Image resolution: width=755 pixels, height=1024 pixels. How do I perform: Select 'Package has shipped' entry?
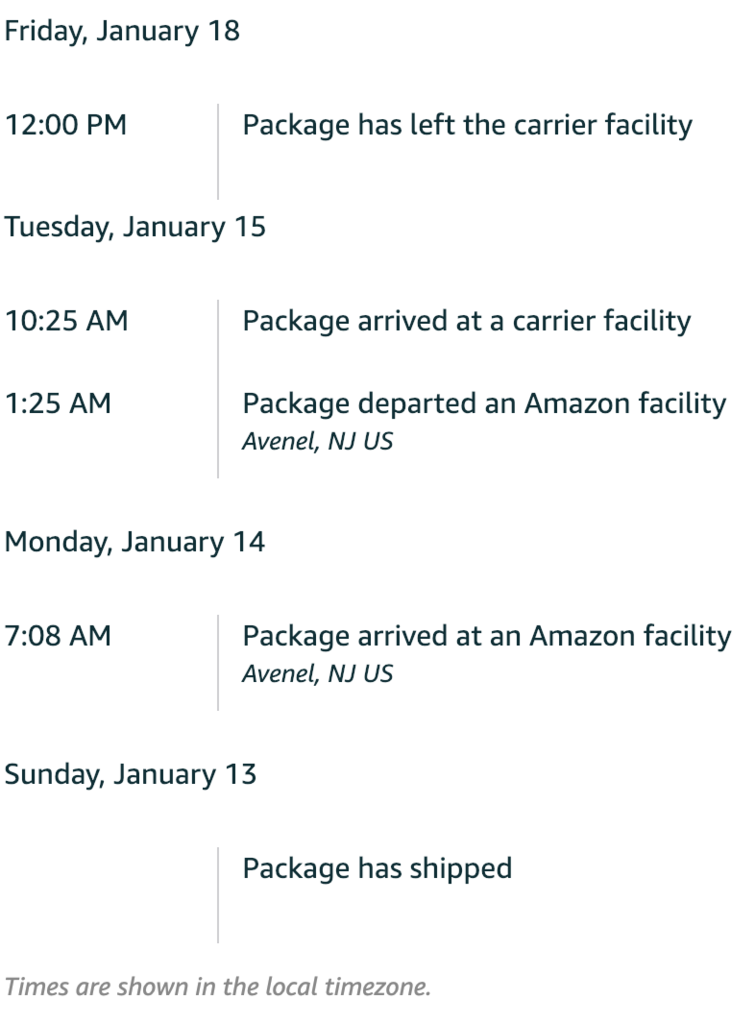pos(377,869)
